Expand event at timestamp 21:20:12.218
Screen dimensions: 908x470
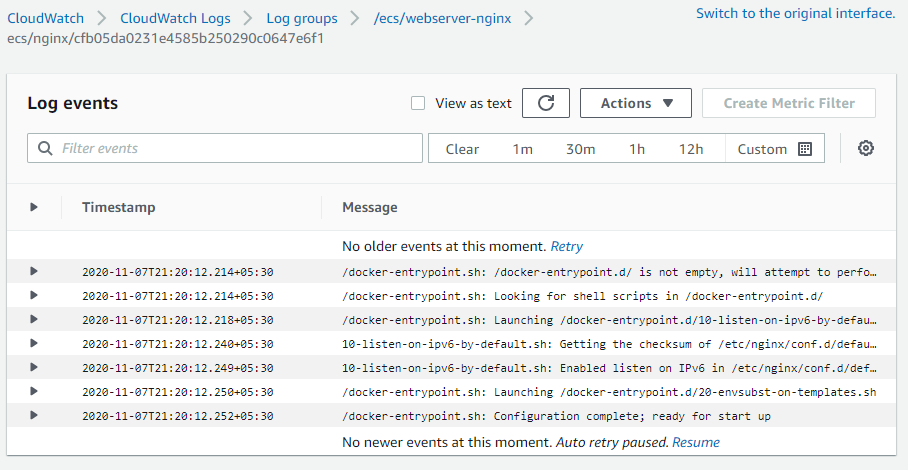pos(34,319)
